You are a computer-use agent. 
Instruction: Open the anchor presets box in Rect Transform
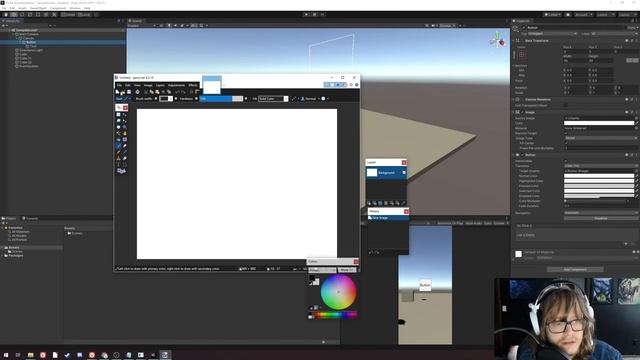[522, 55]
